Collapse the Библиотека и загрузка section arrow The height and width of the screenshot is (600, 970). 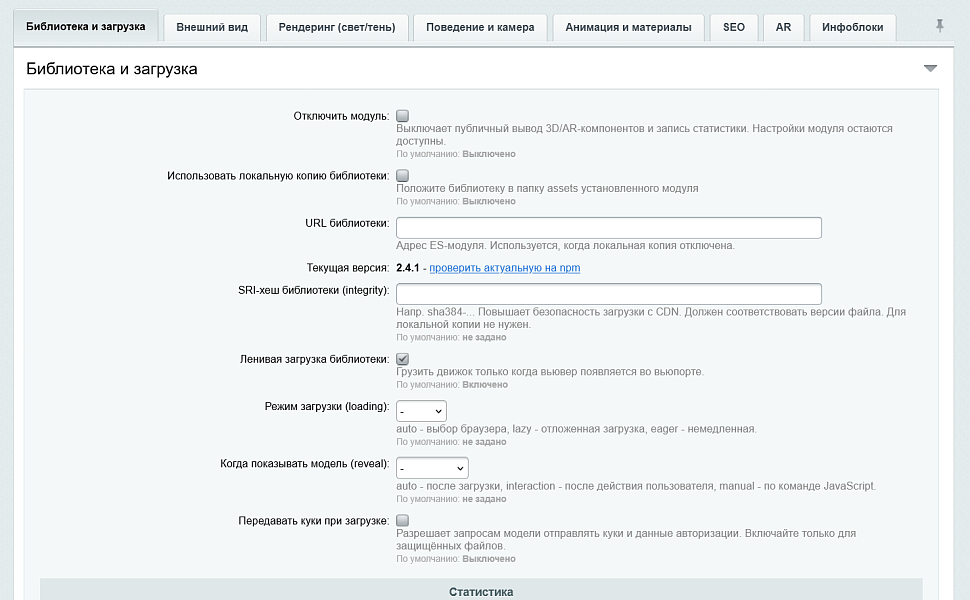point(930,68)
